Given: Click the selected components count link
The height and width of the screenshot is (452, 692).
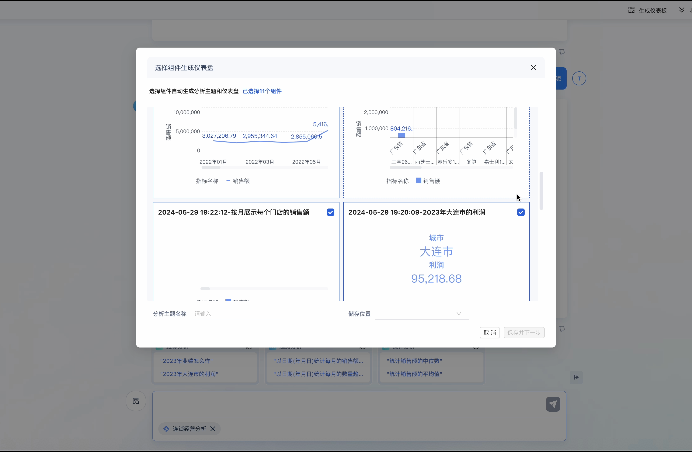Looking at the screenshot, I should tap(262, 91).
